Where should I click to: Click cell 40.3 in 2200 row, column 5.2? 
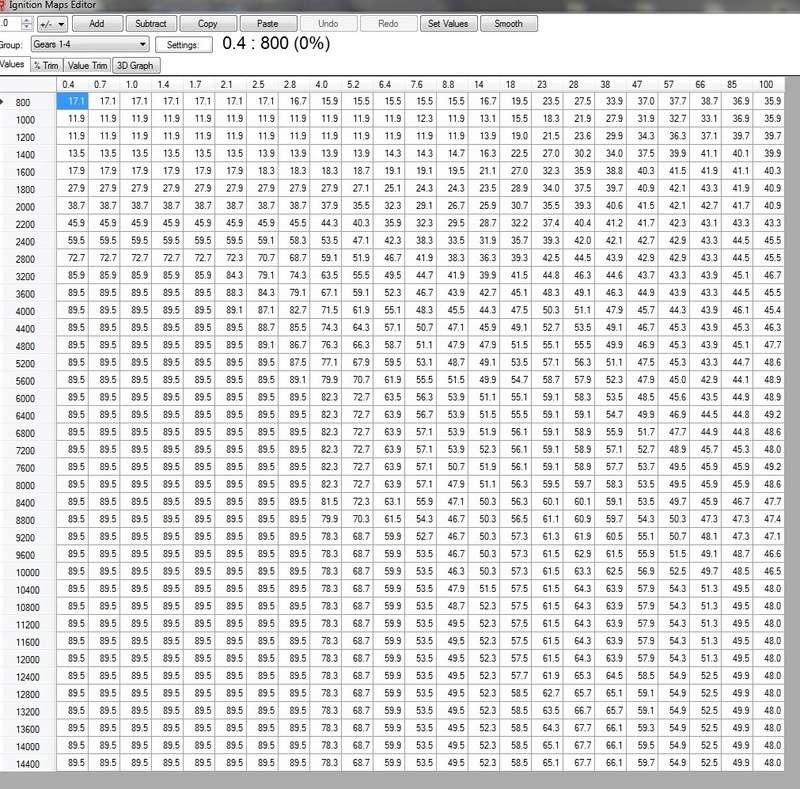click(x=358, y=223)
